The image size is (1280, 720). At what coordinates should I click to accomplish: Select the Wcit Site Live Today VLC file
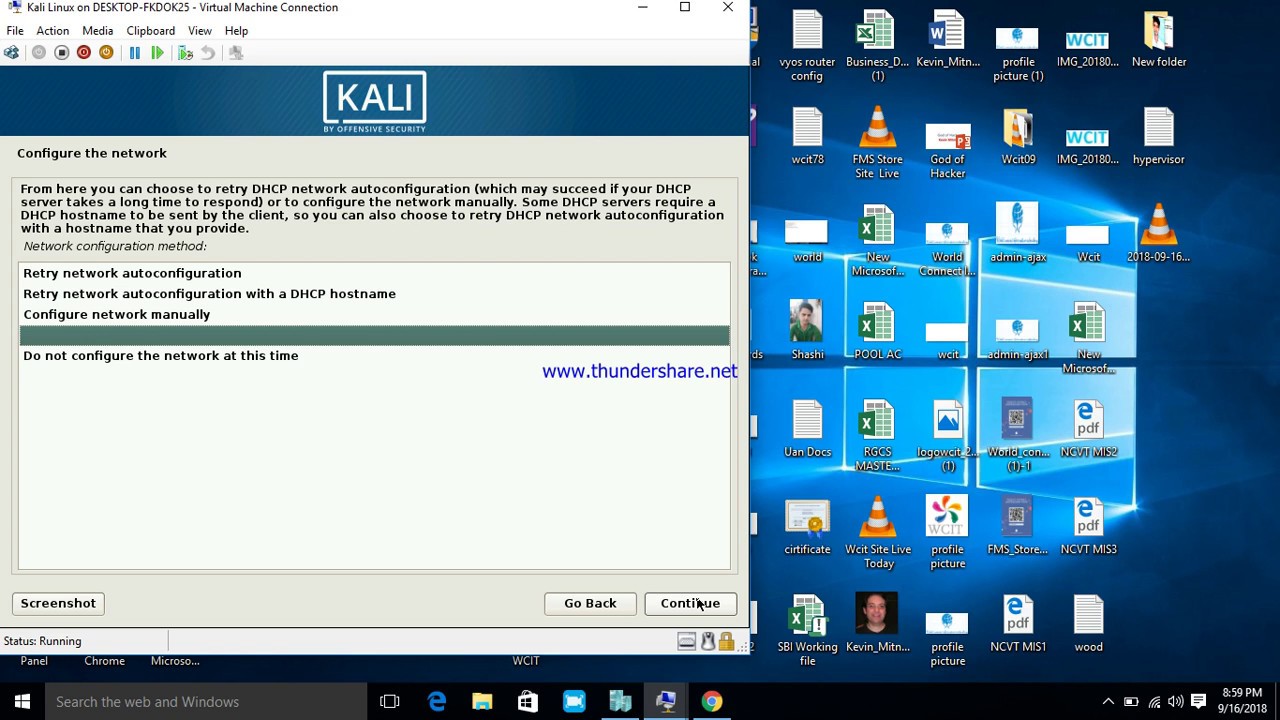point(877,534)
